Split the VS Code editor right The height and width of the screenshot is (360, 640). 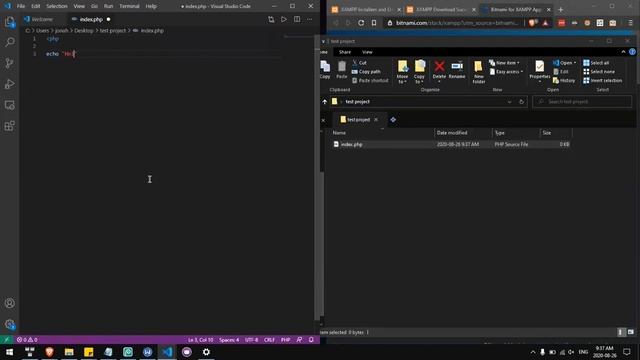[x=297, y=19]
